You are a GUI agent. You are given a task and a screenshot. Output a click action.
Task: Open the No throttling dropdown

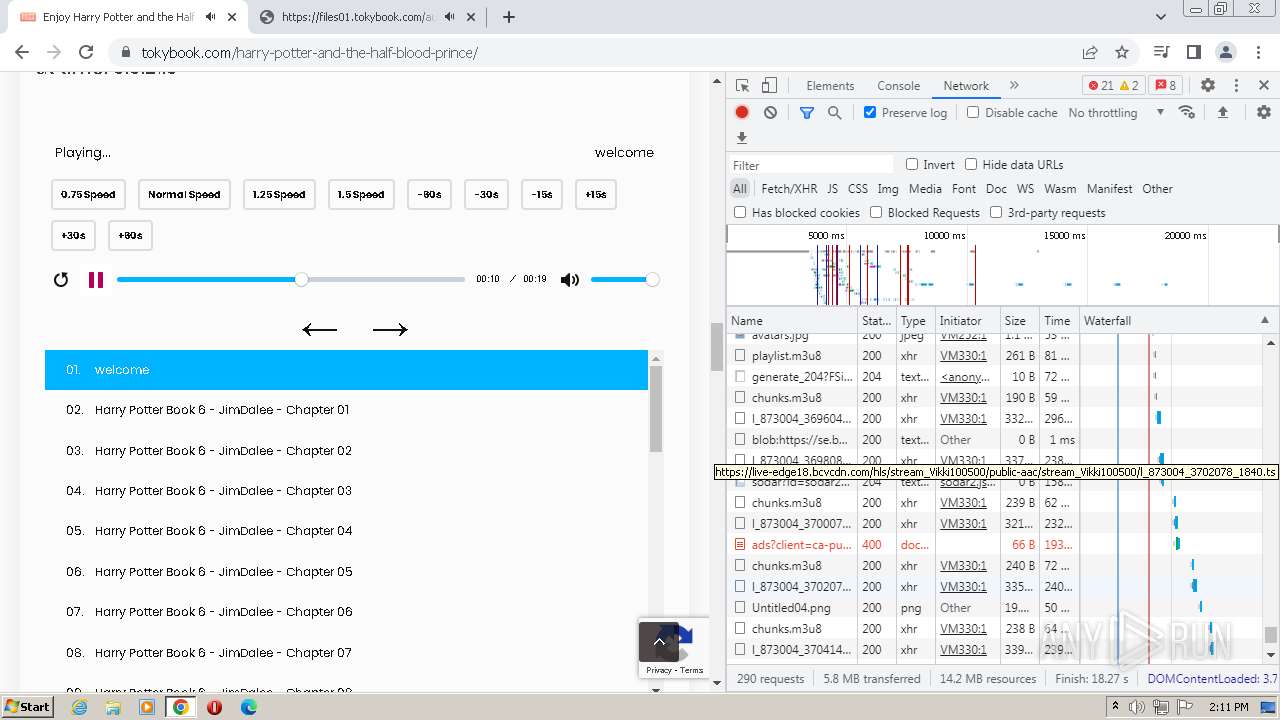(1116, 112)
